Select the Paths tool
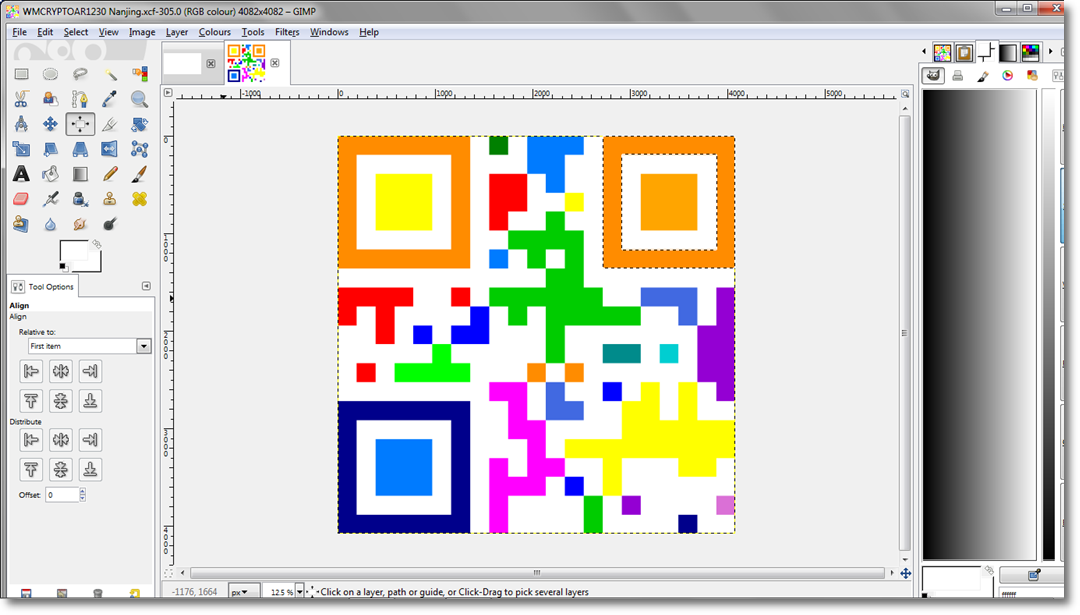Viewport: 1080px width, 615px height. click(x=80, y=99)
